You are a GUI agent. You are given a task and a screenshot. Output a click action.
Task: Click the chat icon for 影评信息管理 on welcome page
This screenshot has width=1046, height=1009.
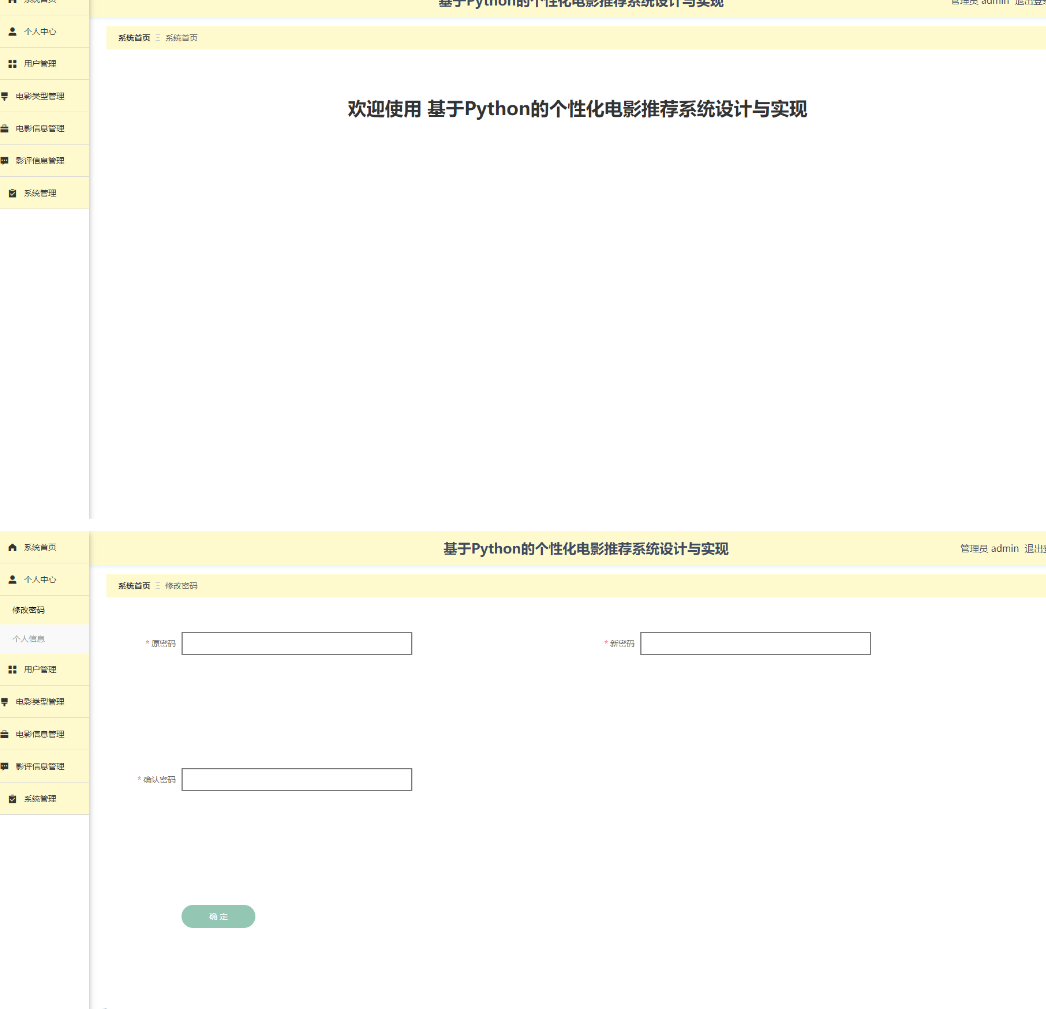[x=4, y=161]
